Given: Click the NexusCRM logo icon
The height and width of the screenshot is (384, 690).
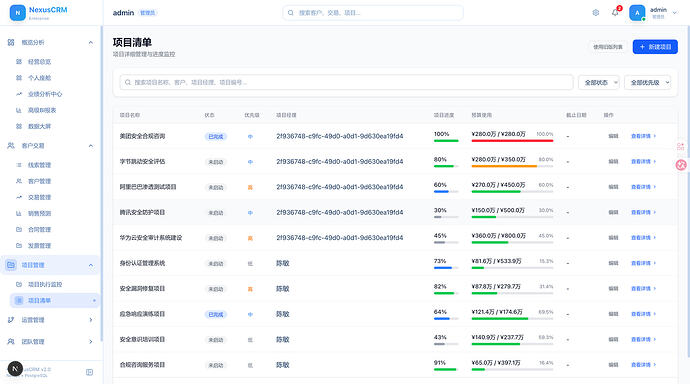Looking at the screenshot, I should tap(18, 13).
